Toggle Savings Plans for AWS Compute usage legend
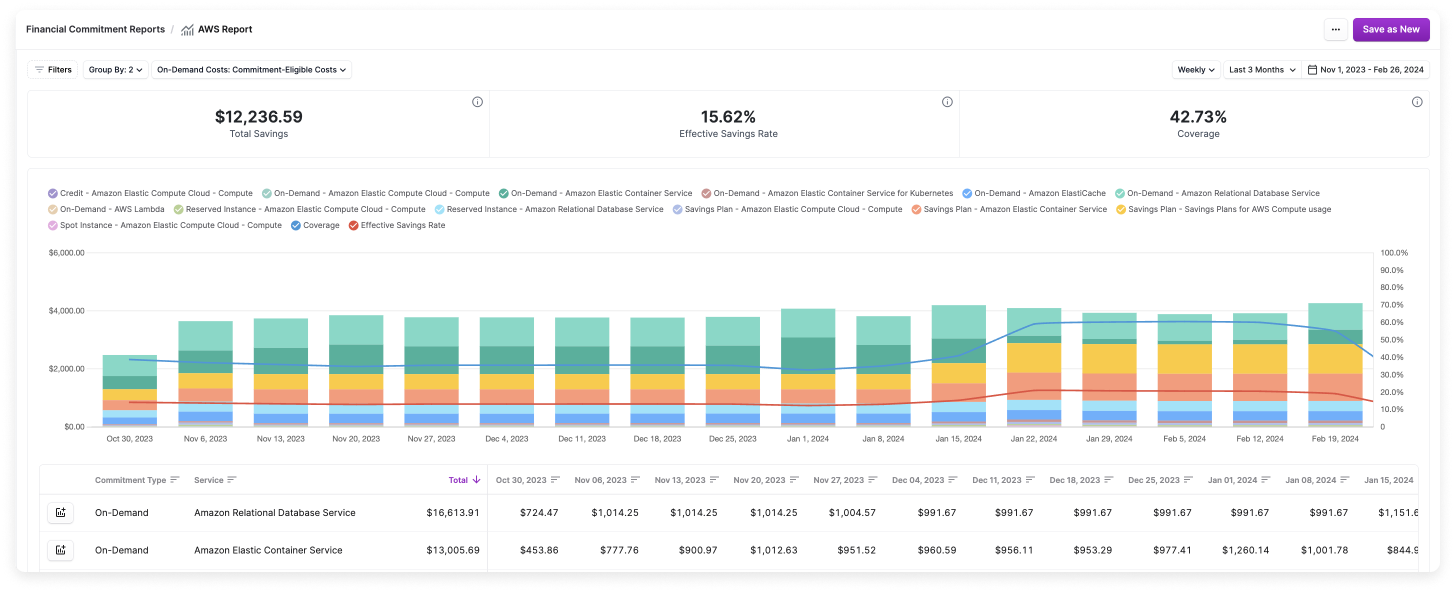 tap(1223, 210)
